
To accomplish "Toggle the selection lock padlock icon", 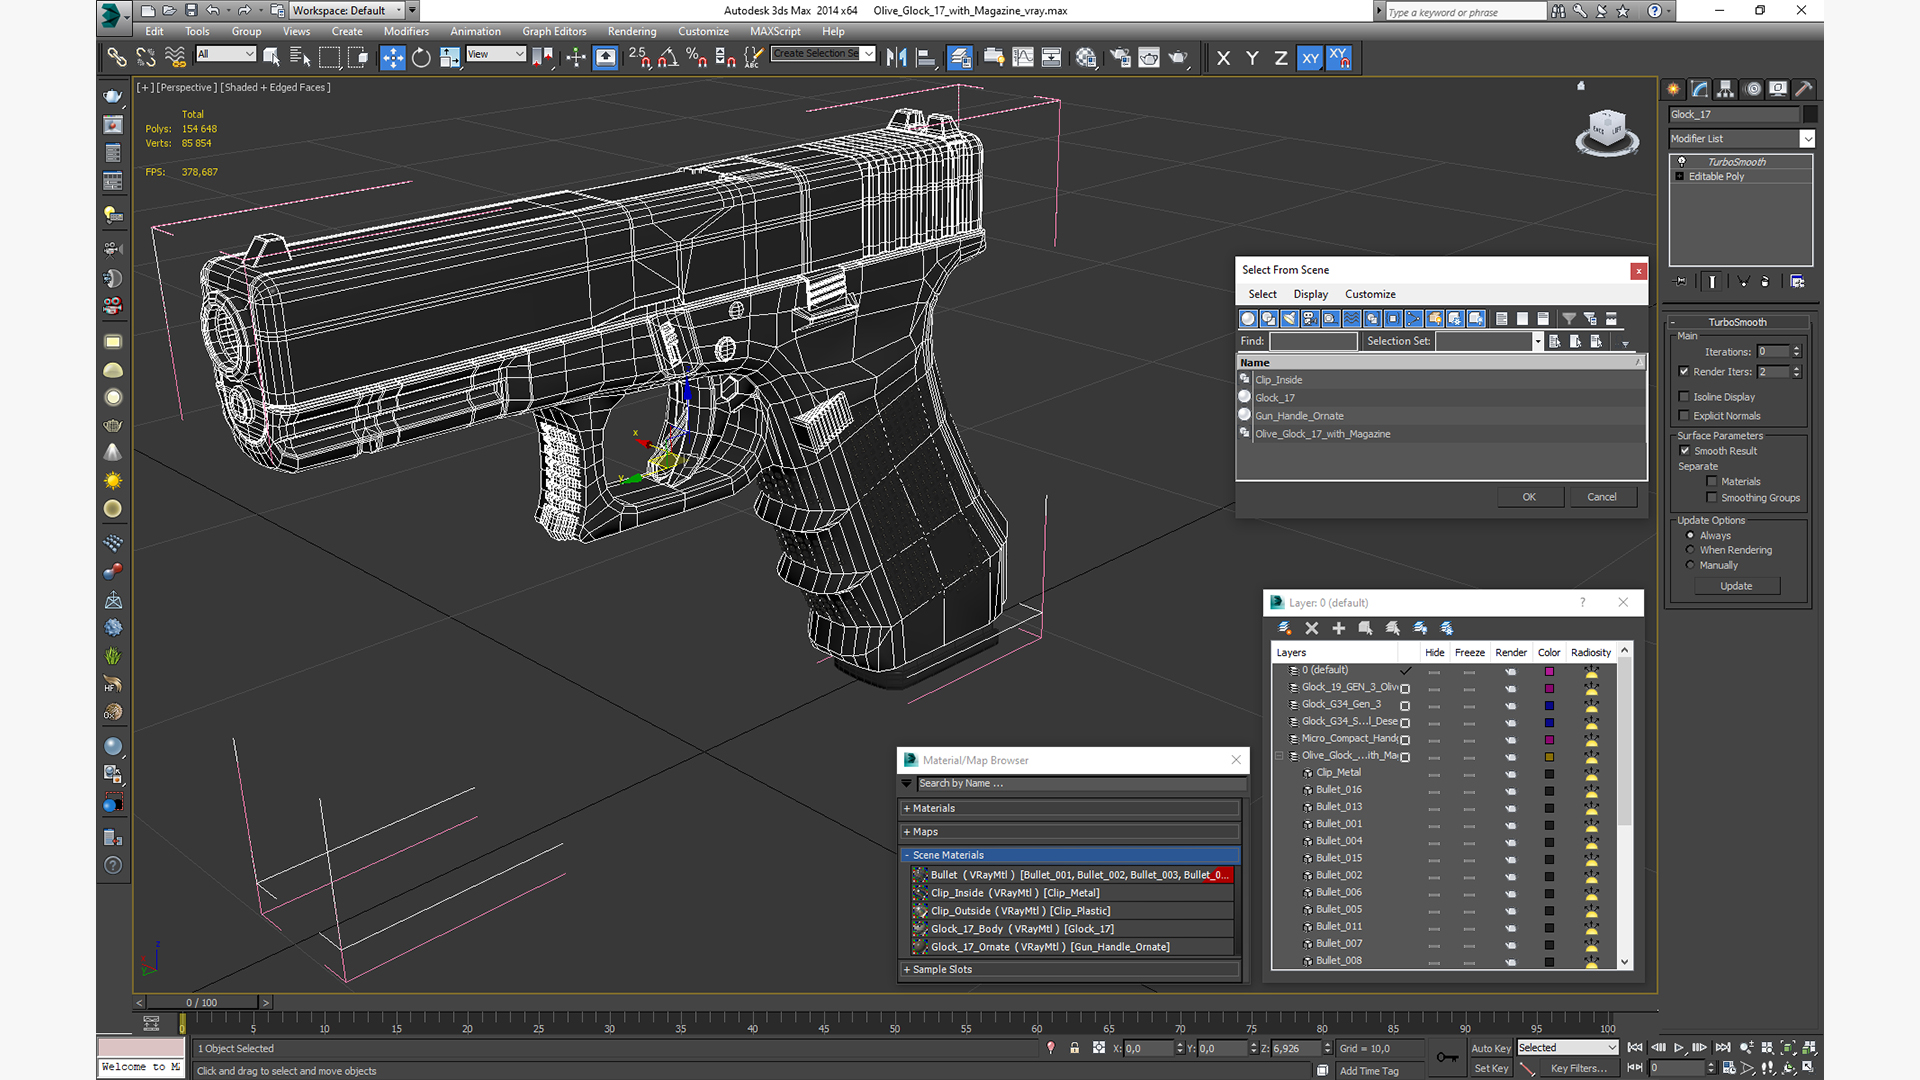I will (1075, 1048).
